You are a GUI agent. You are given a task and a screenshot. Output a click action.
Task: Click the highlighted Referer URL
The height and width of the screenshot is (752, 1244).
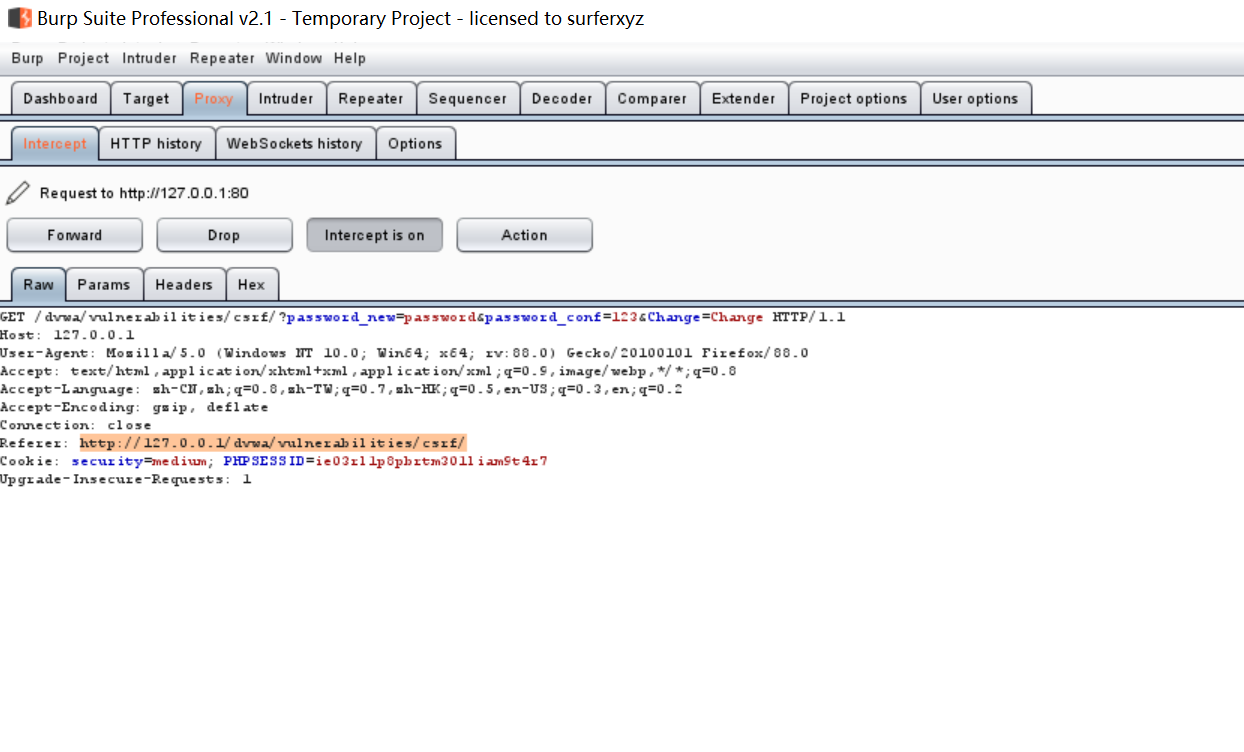click(x=273, y=443)
